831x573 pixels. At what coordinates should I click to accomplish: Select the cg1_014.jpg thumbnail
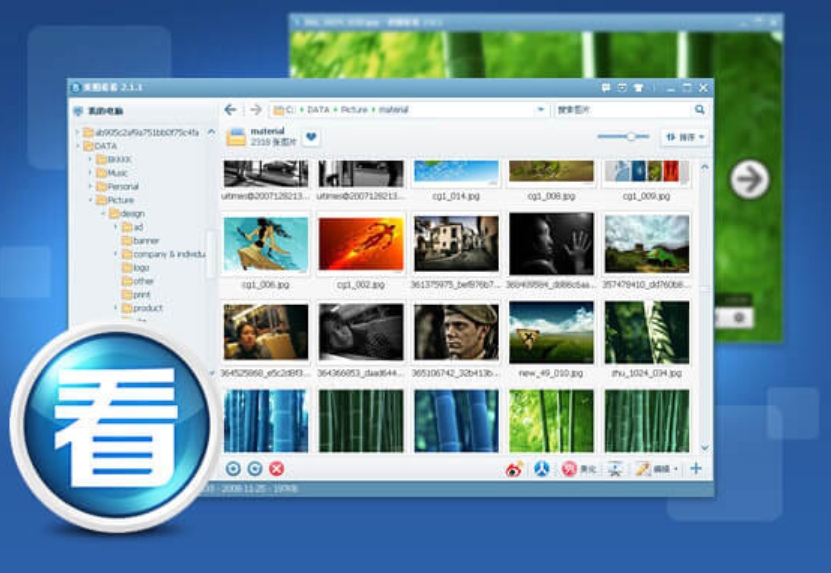pyautogui.click(x=456, y=173)
